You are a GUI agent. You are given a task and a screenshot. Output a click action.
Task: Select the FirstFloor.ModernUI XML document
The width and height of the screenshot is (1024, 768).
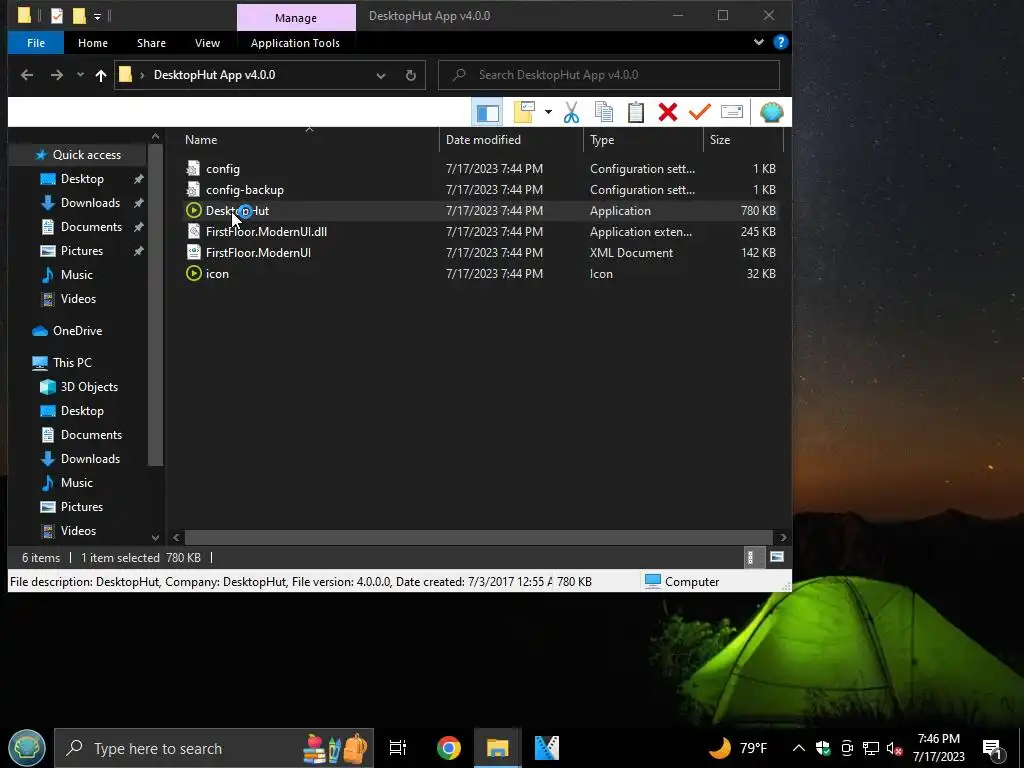258,252
